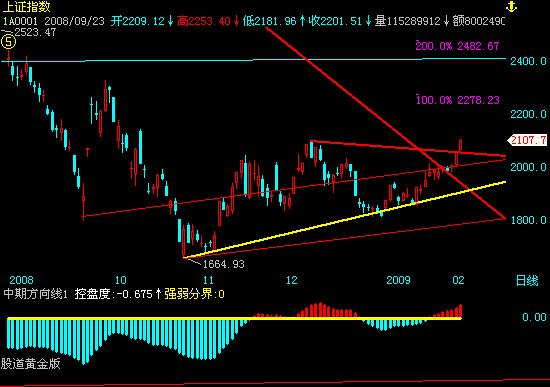550x387 pixels.
Task: Click the close price 收2201.51
Action: (x=335, y=21)
